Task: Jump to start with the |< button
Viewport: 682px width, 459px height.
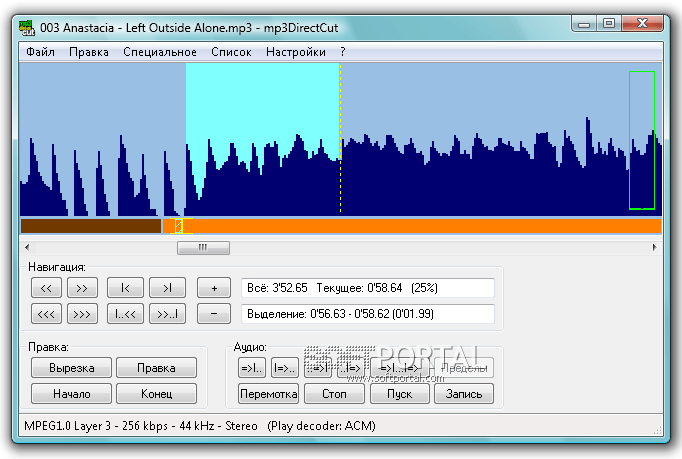Action: pos(125,288)
